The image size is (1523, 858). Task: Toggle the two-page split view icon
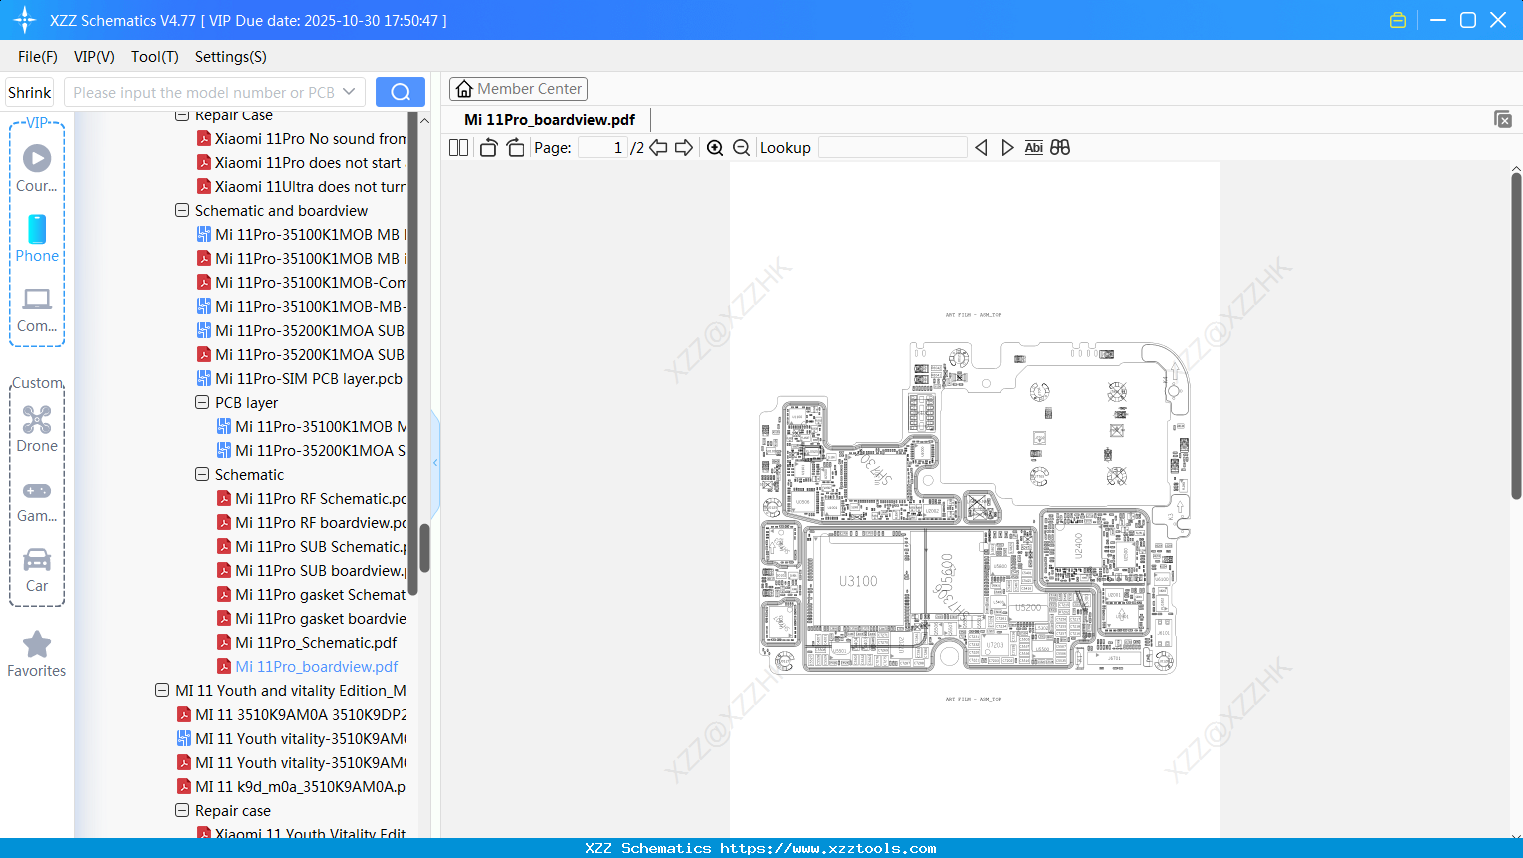coord(458,148)
